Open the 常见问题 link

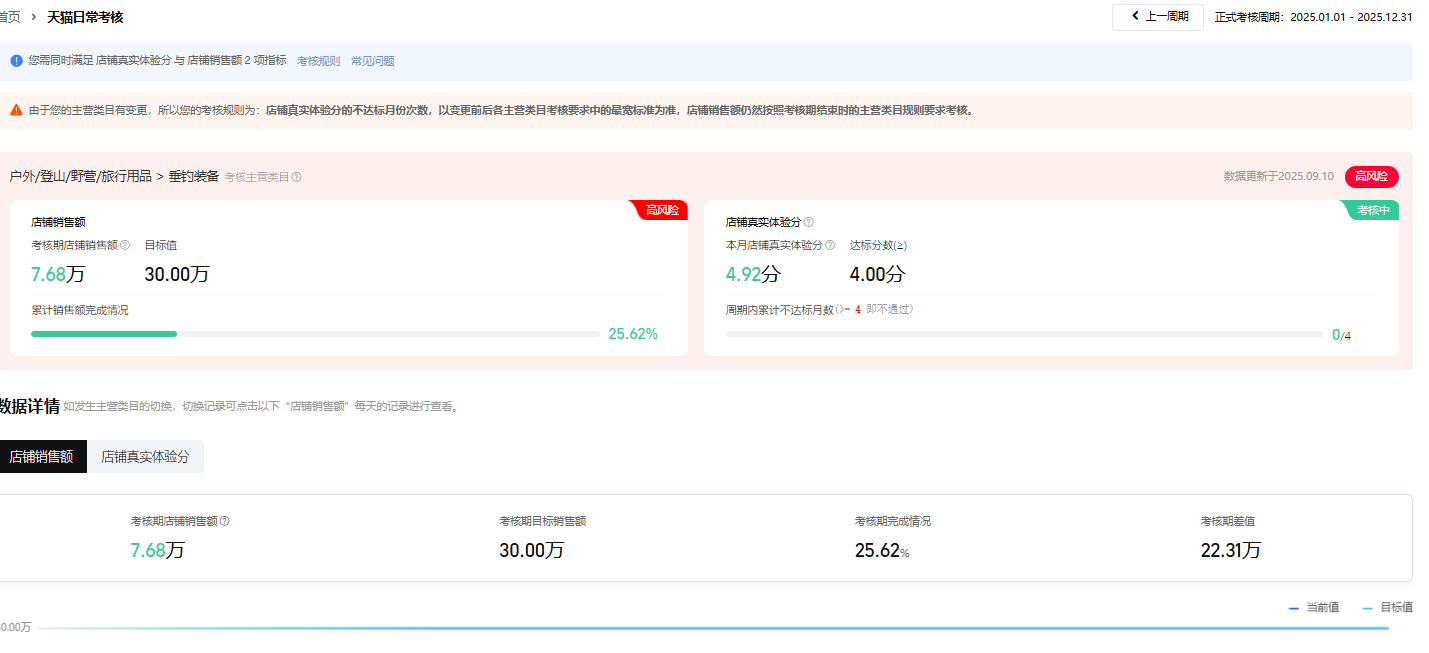(x=372, y=61)
